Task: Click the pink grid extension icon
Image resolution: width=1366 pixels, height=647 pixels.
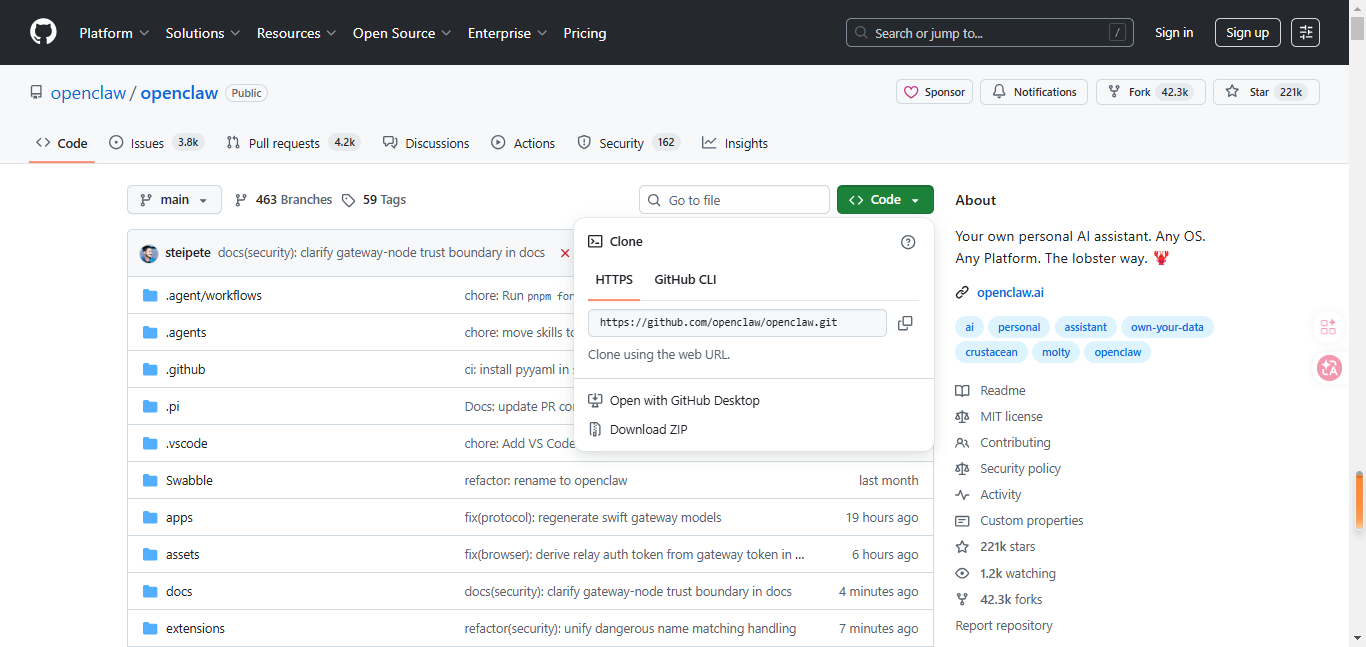Action: pyautogui.click(x=1328, y=327)
